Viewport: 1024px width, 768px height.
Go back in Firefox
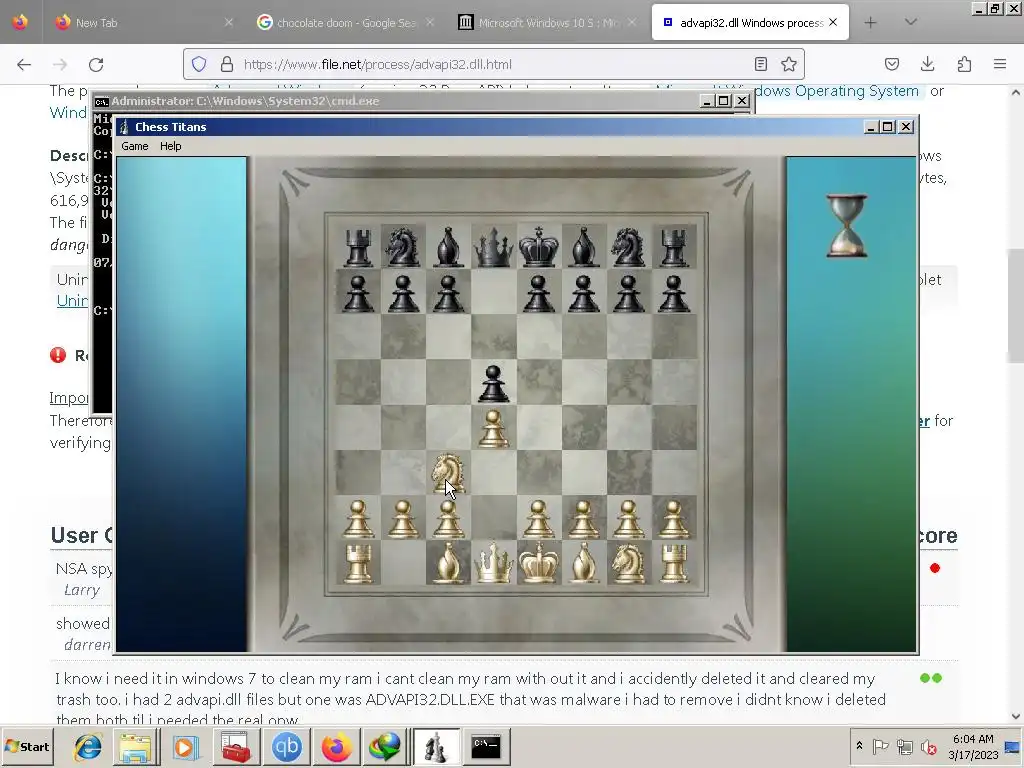(24, 64)
